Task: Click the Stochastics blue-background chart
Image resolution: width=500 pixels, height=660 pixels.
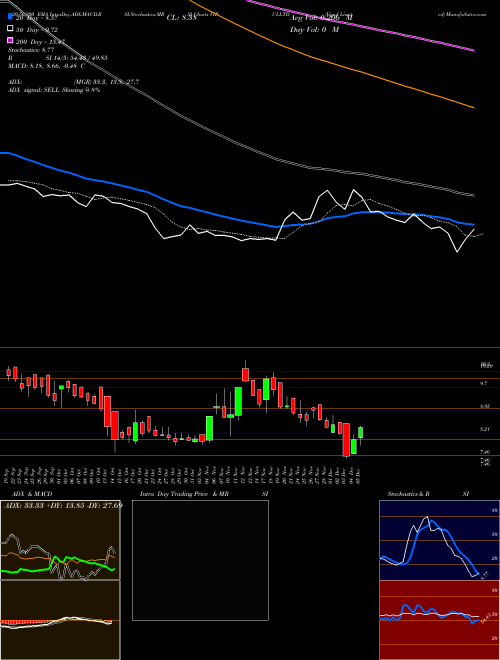Action: (439, 540)
